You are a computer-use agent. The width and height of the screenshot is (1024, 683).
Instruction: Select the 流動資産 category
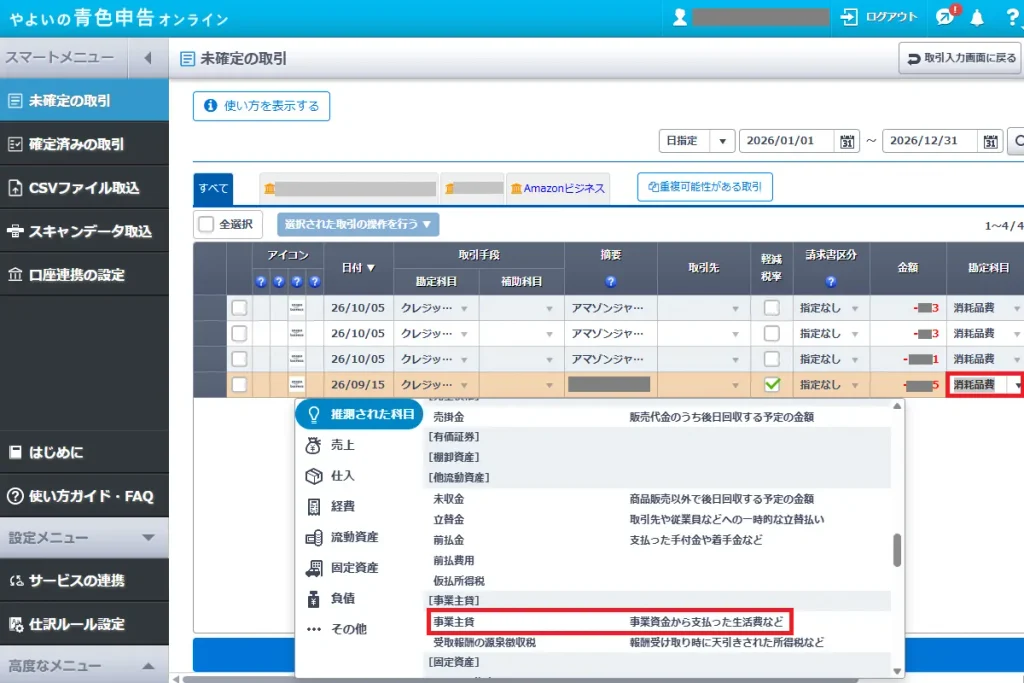pyautogui.click(x=341, y=537)
